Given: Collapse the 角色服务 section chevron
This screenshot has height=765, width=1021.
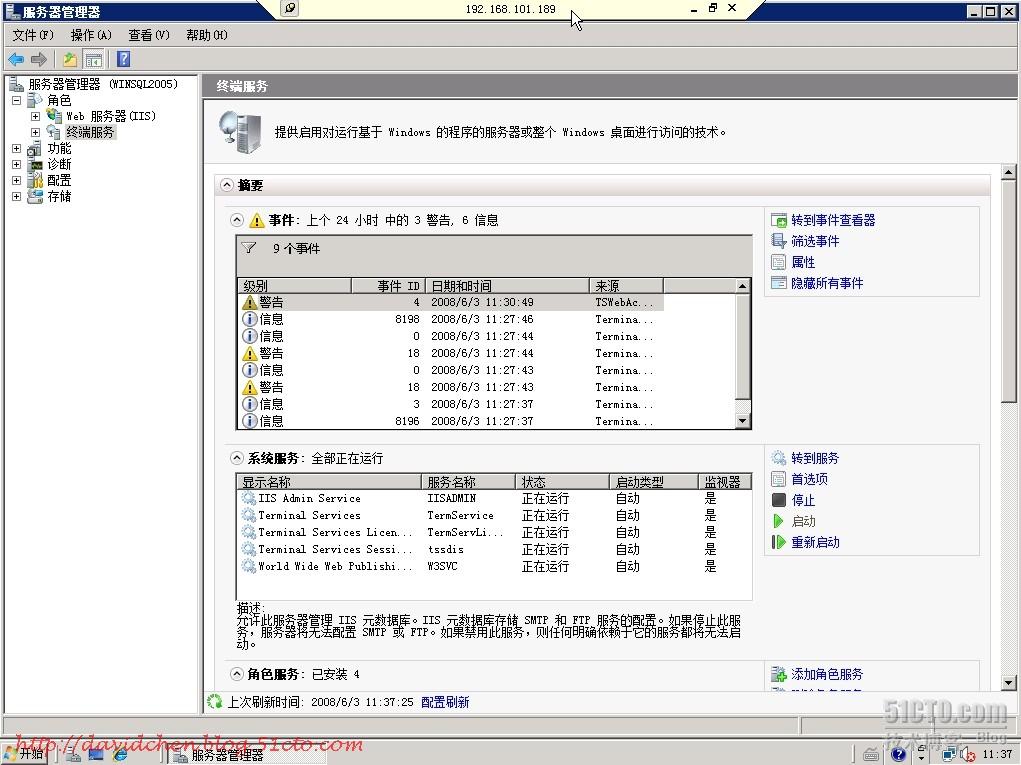Looking at the screenshot, I should coord(237,674).
